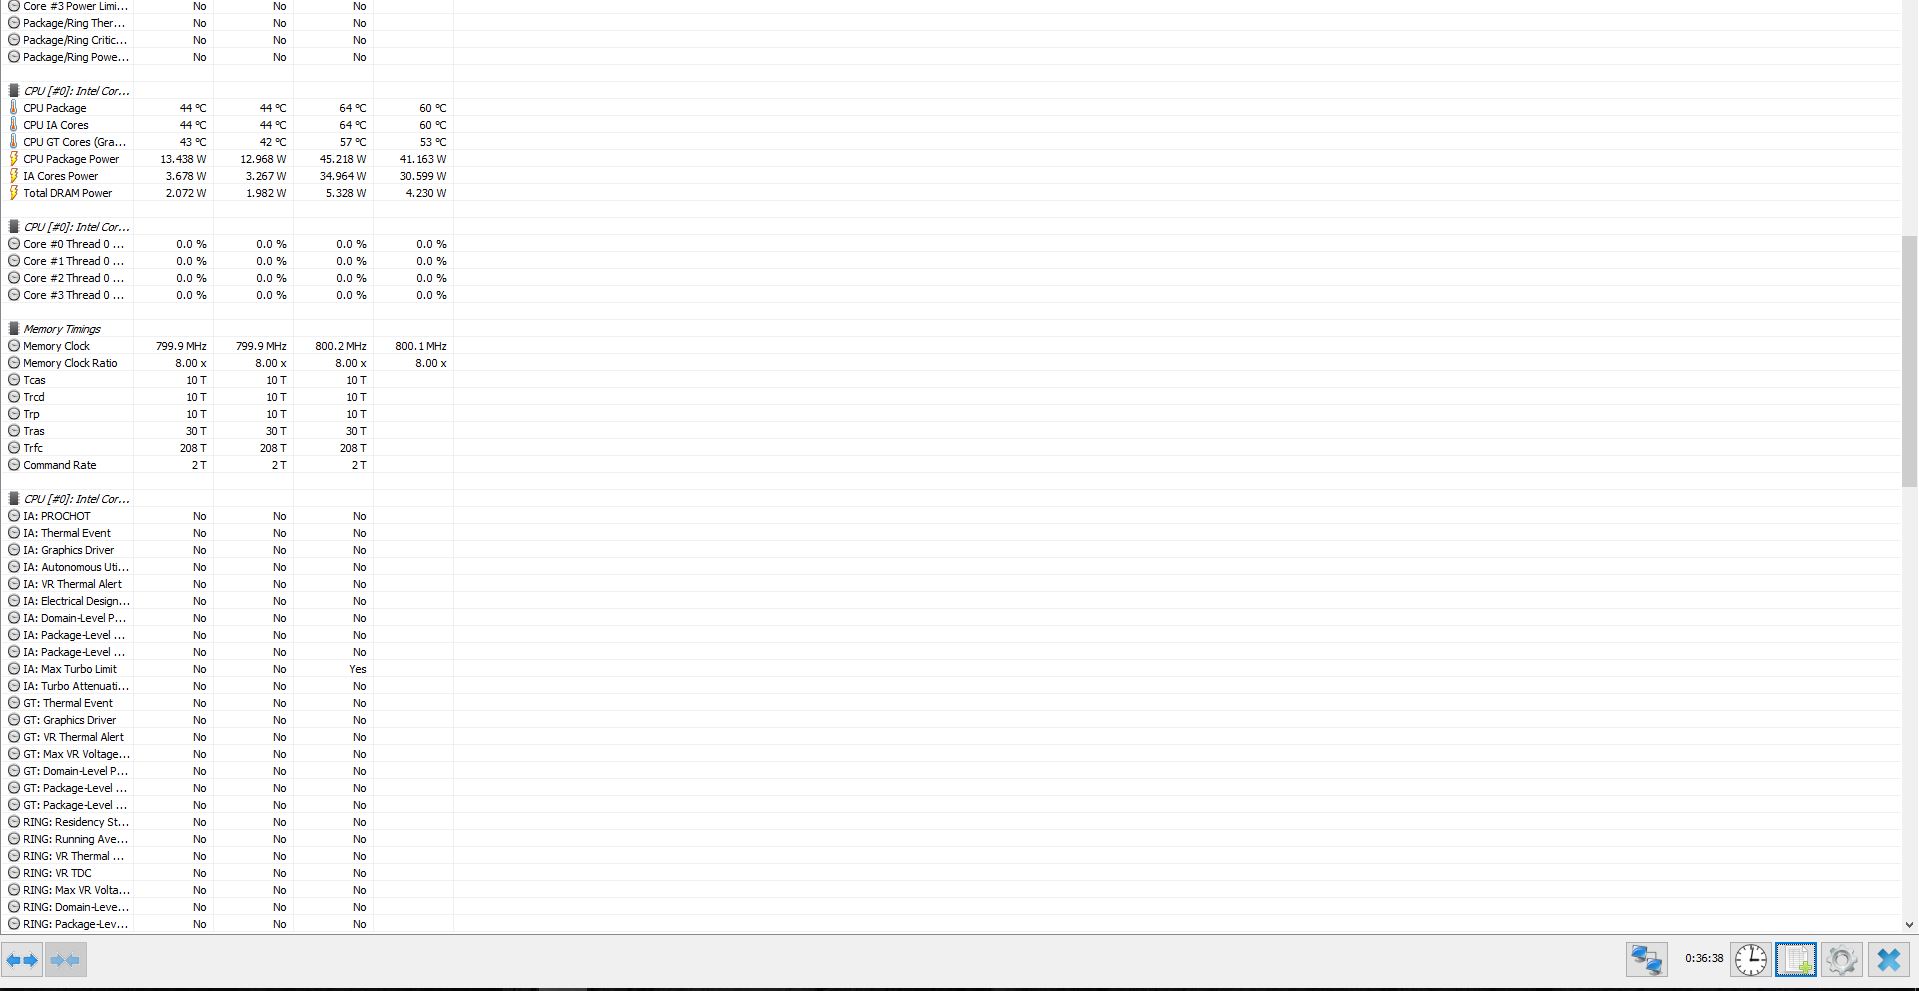1919x991 pixels.
Task: Click the scroll down arrow of scrollbar
Action: point(1910,925)
